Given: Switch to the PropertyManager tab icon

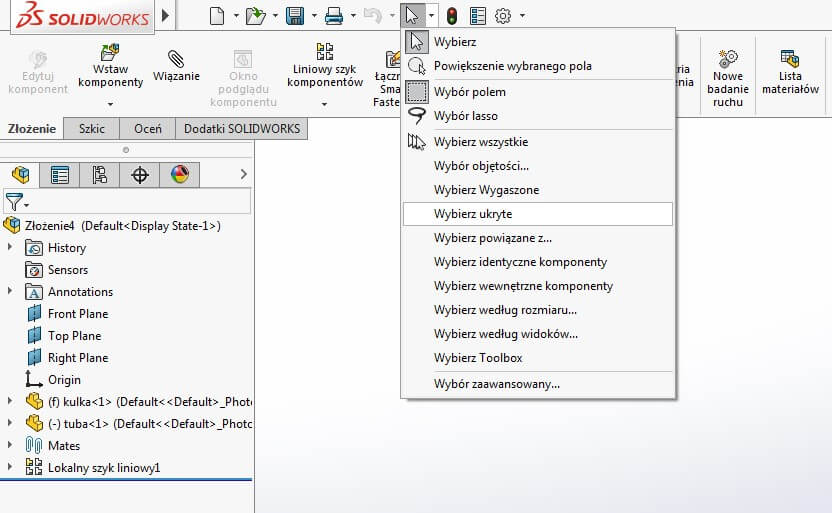Looking at the screenshot, I should (60, 175).
